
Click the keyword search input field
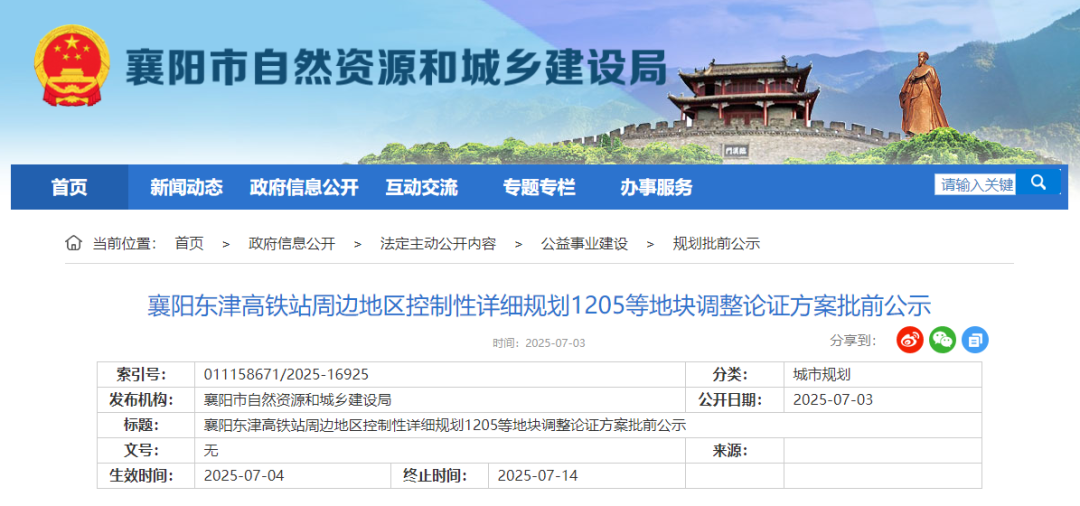[975, 185]
